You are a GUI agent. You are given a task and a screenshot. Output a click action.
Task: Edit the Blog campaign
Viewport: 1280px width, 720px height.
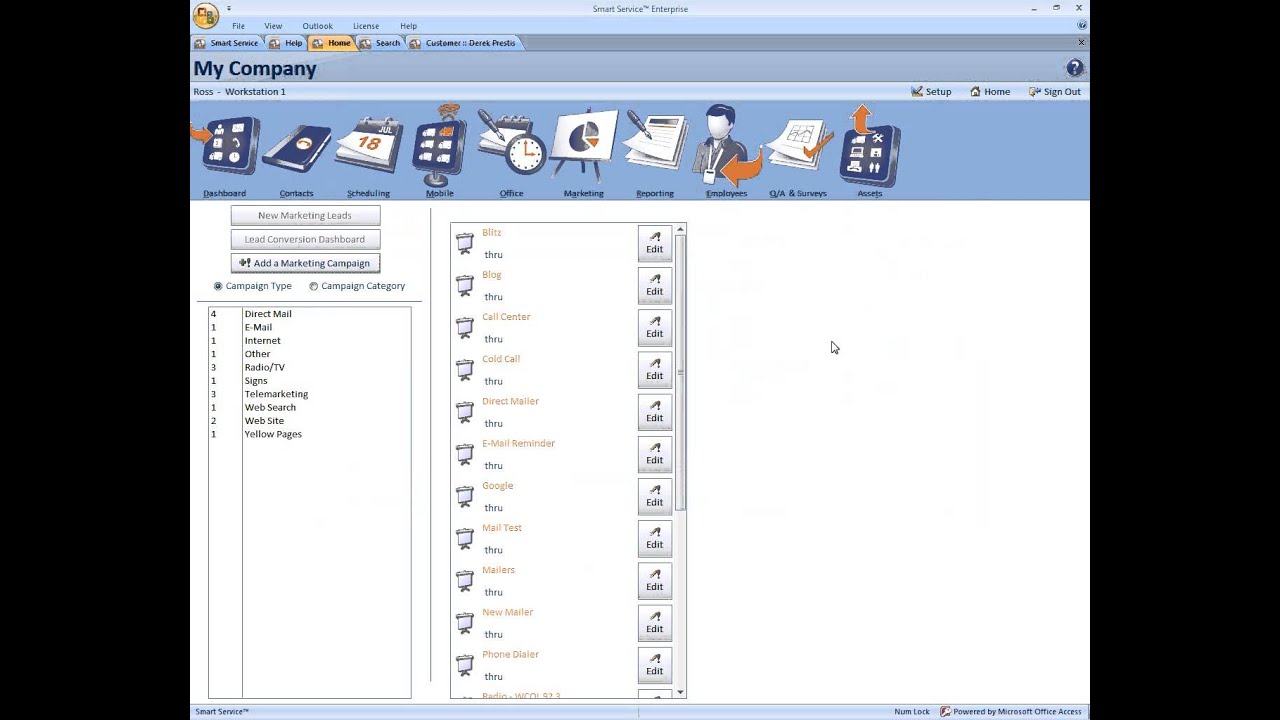(x=654, y=285)
